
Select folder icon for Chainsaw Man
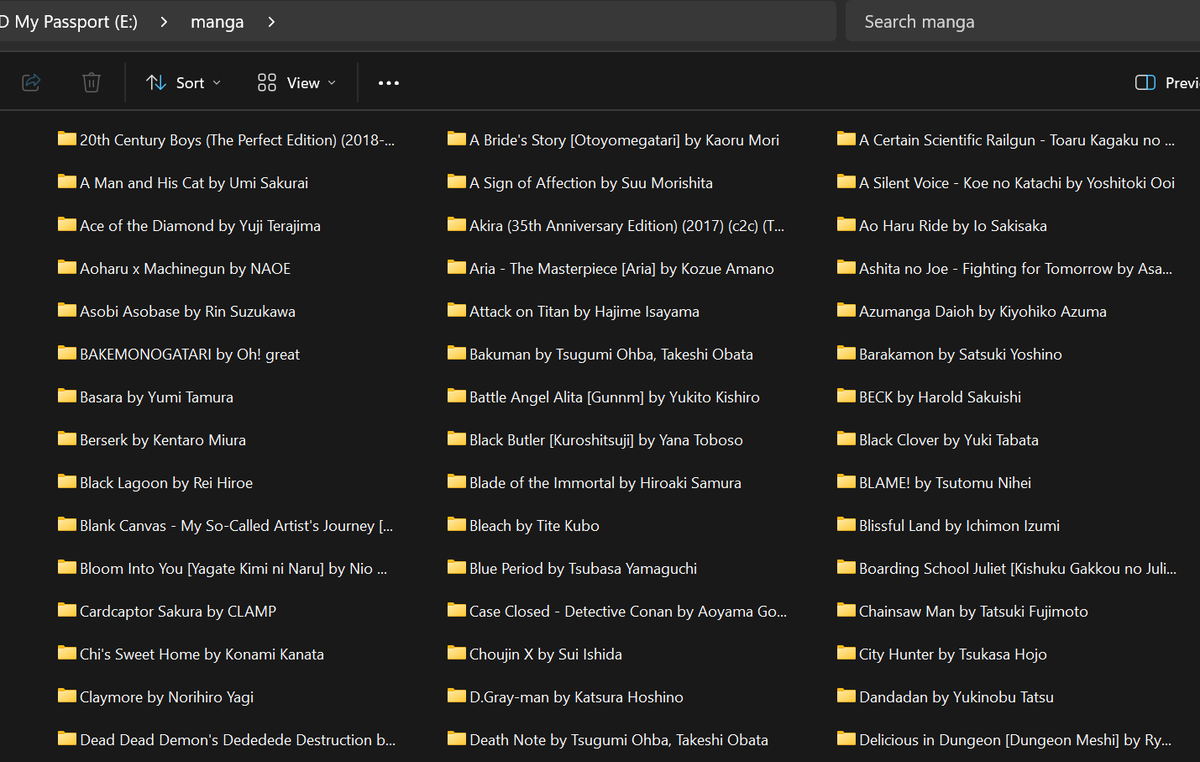(846, 612)
